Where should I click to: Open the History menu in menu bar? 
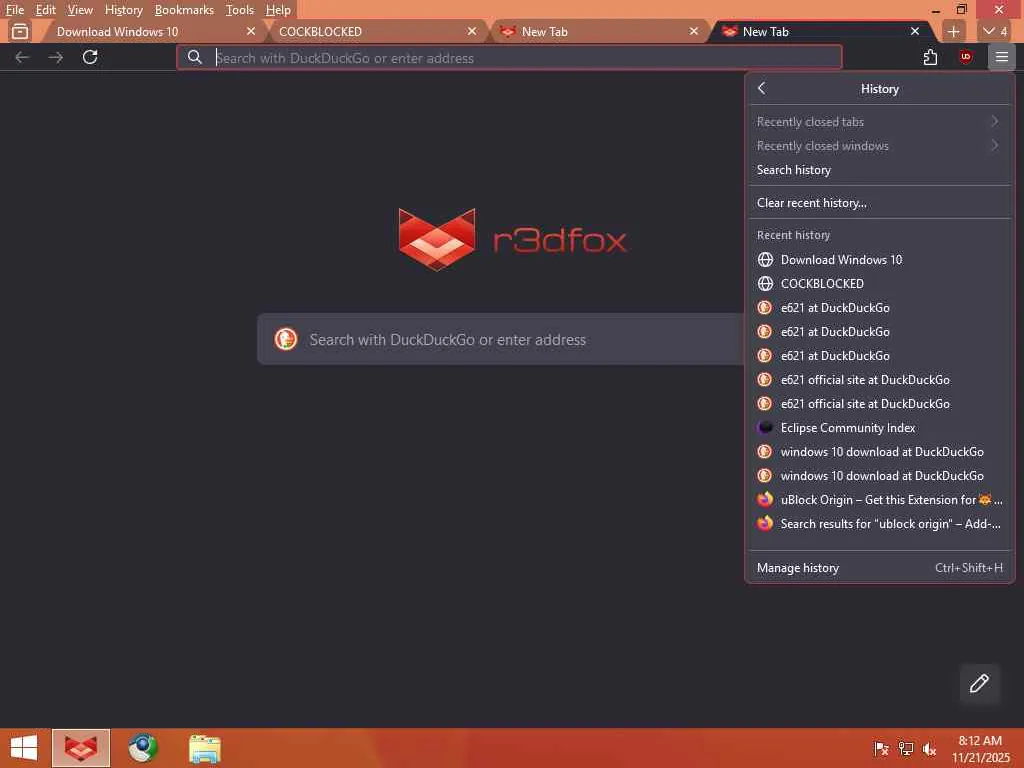pos(123,10)
